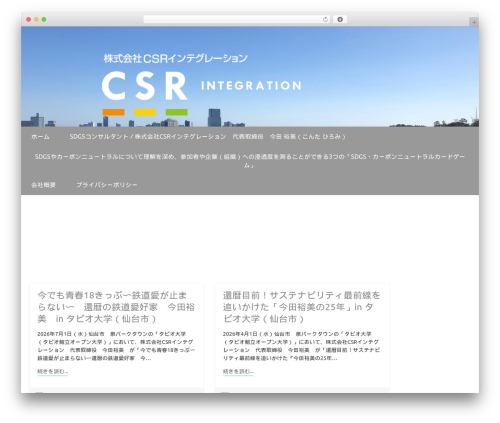The height and width of the screenshot is (423, 500).
Task: Open the 会社概要 menu item
Action: (43, 185)
